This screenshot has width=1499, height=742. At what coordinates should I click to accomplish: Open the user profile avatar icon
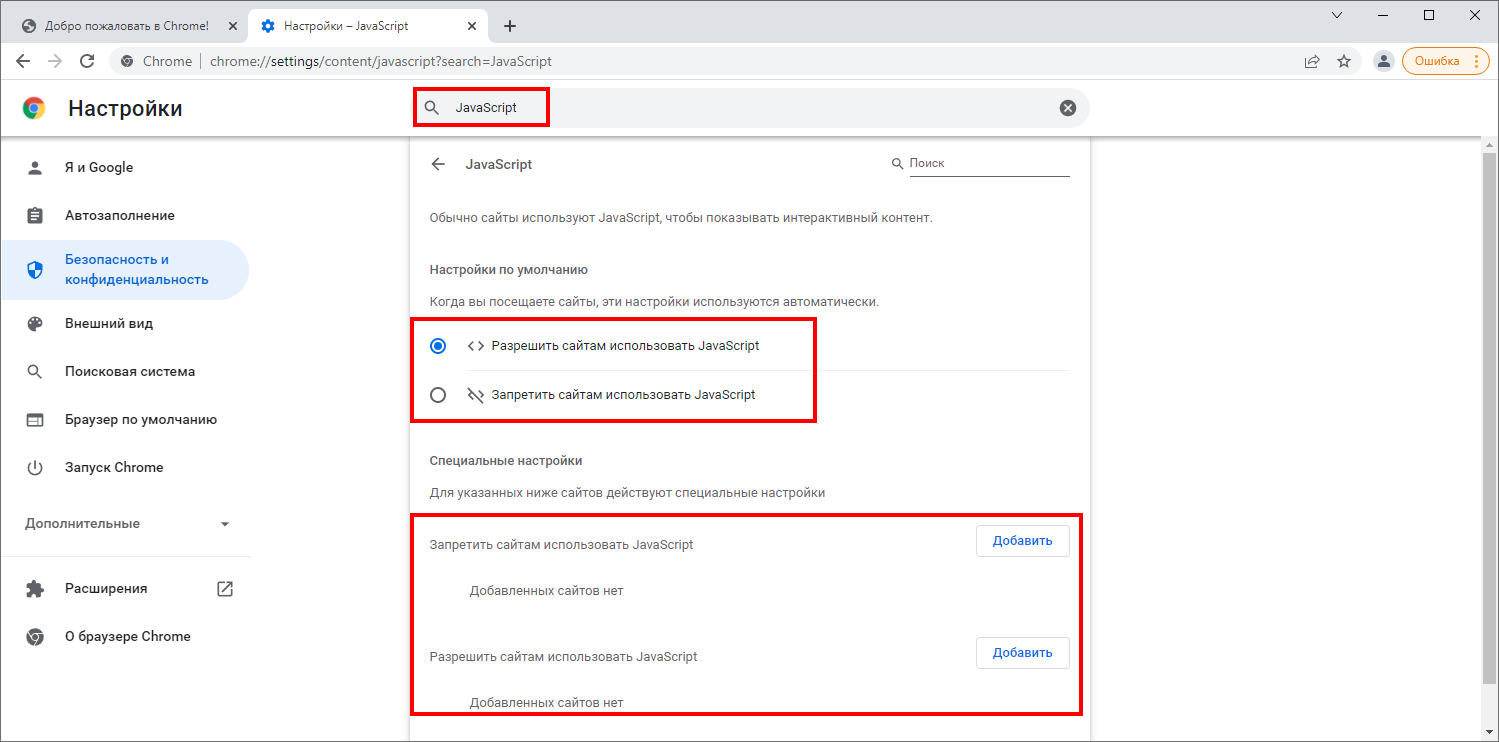tap(1384, 61)
